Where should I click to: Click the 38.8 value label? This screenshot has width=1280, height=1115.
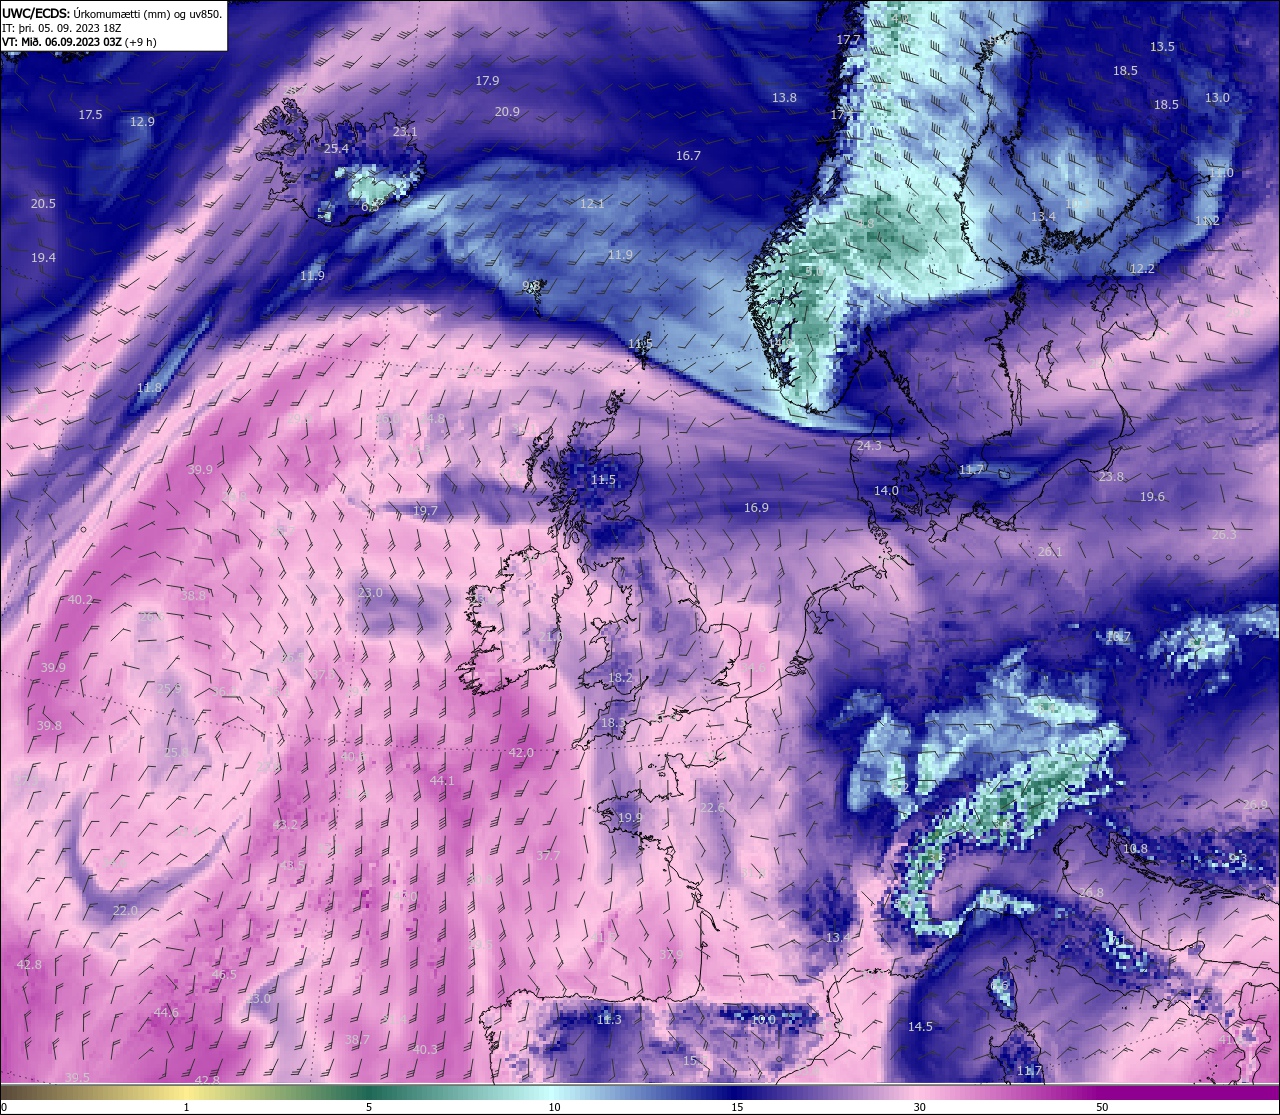(x=193, y=596)
